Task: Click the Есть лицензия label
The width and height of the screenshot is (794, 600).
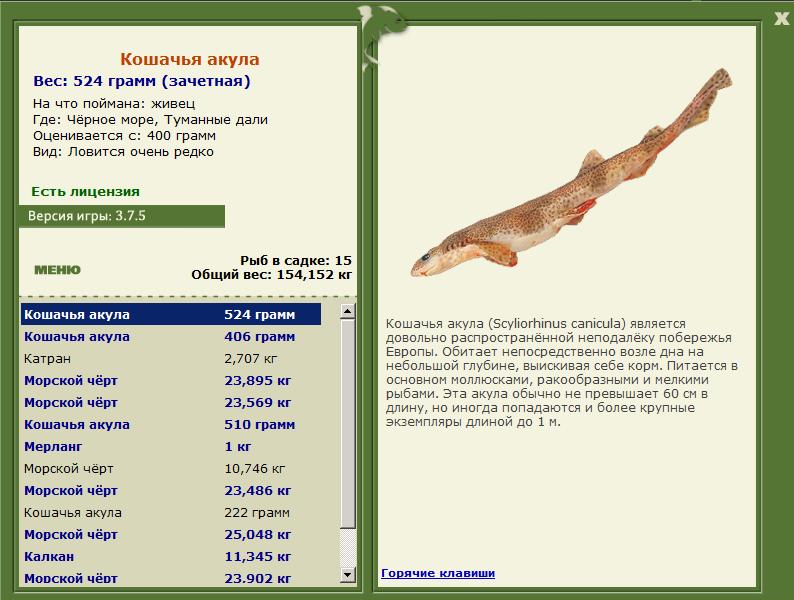Action: point(86,191)
